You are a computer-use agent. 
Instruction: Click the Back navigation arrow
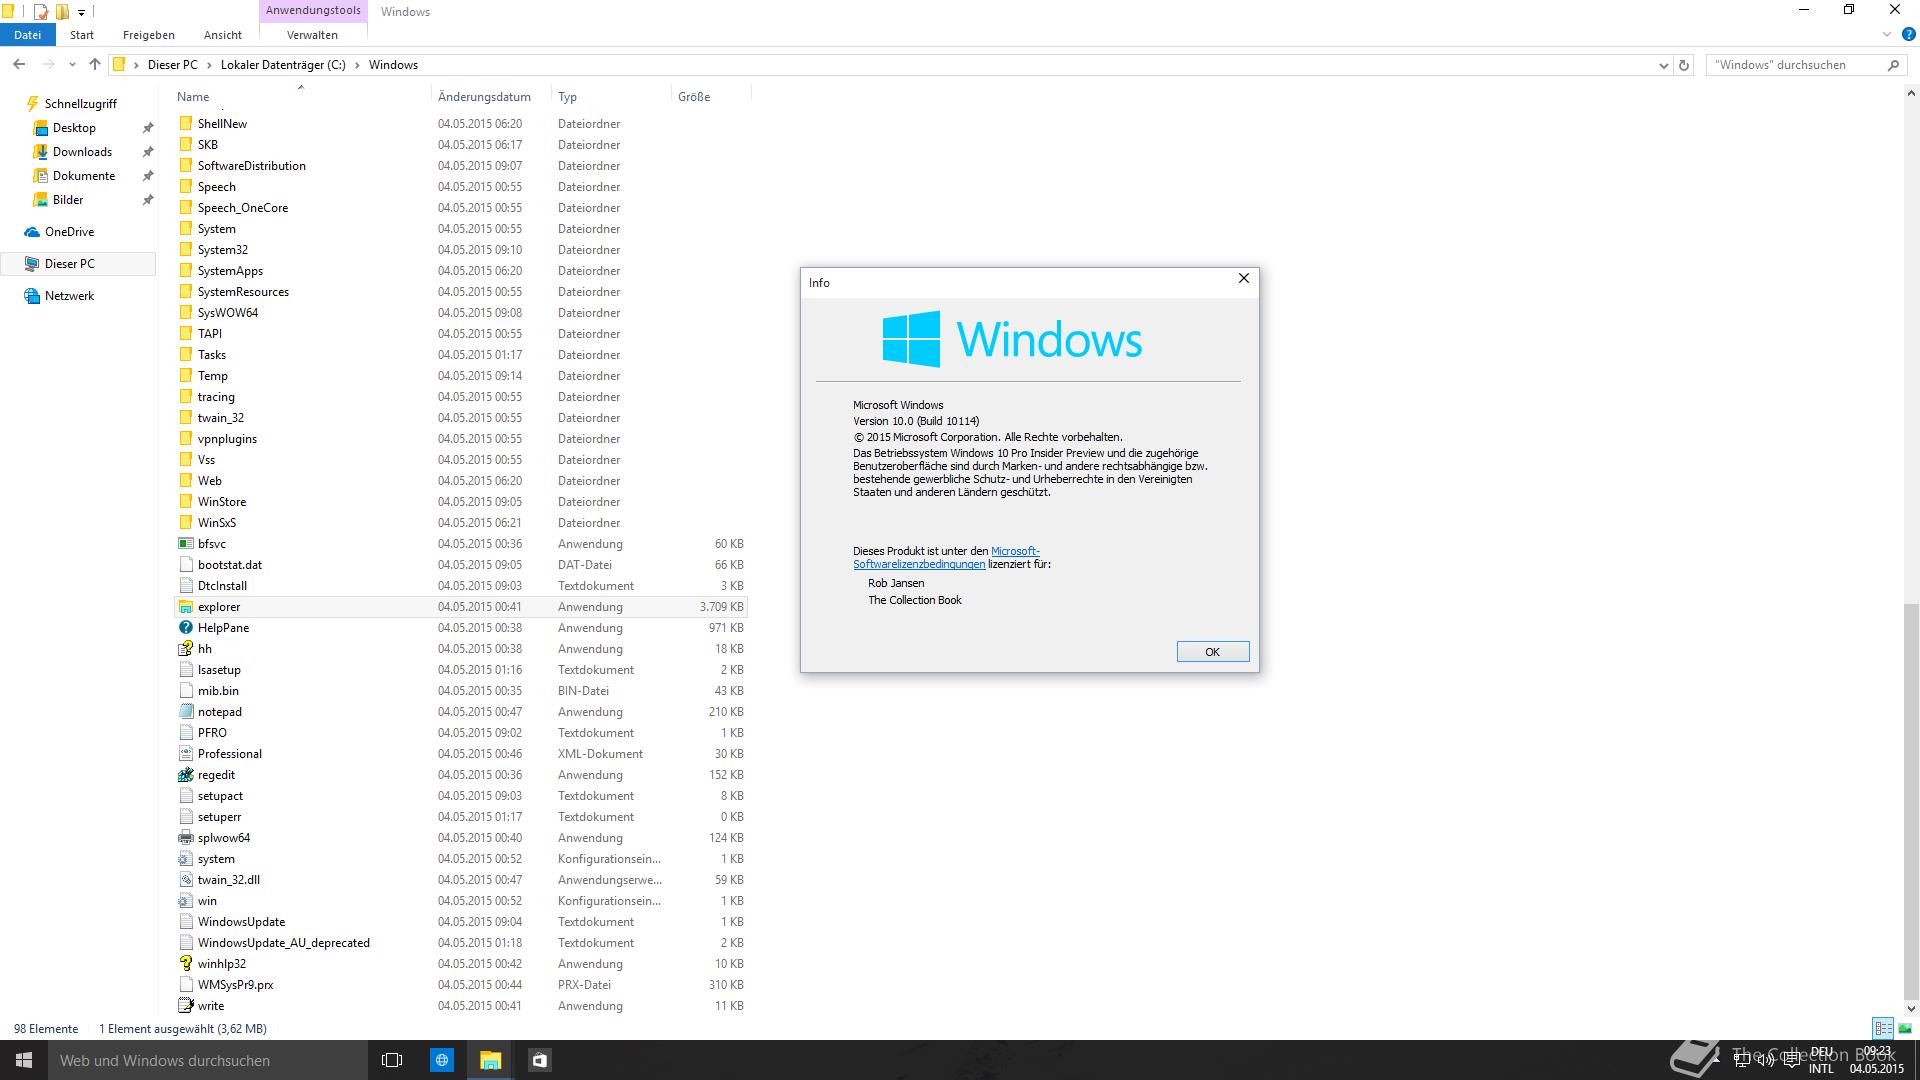tap(19, 64)
